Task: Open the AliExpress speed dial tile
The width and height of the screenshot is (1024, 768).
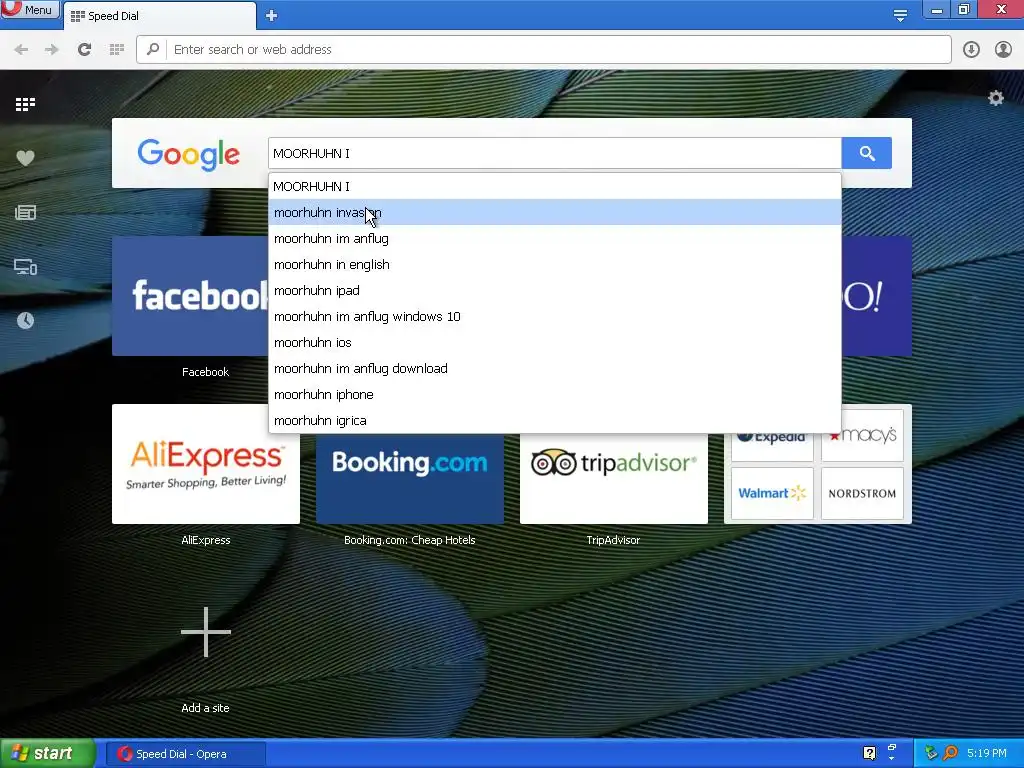Action: pyautogui.click(x=206, y=464)
